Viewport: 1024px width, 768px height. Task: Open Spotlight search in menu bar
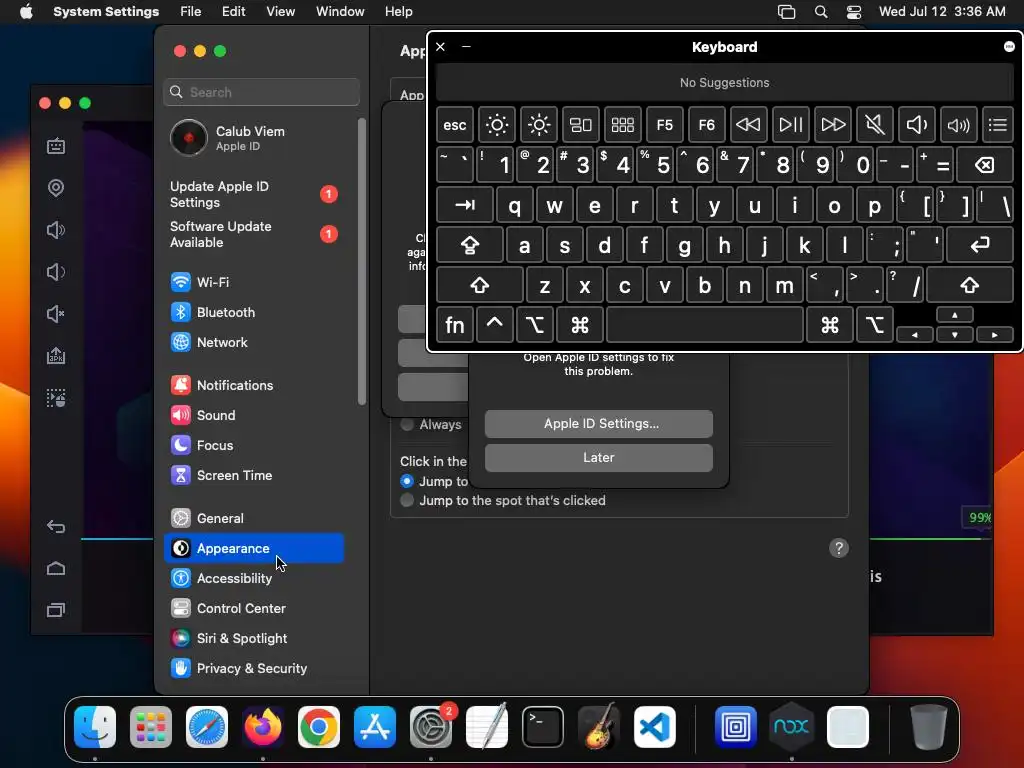821,12
